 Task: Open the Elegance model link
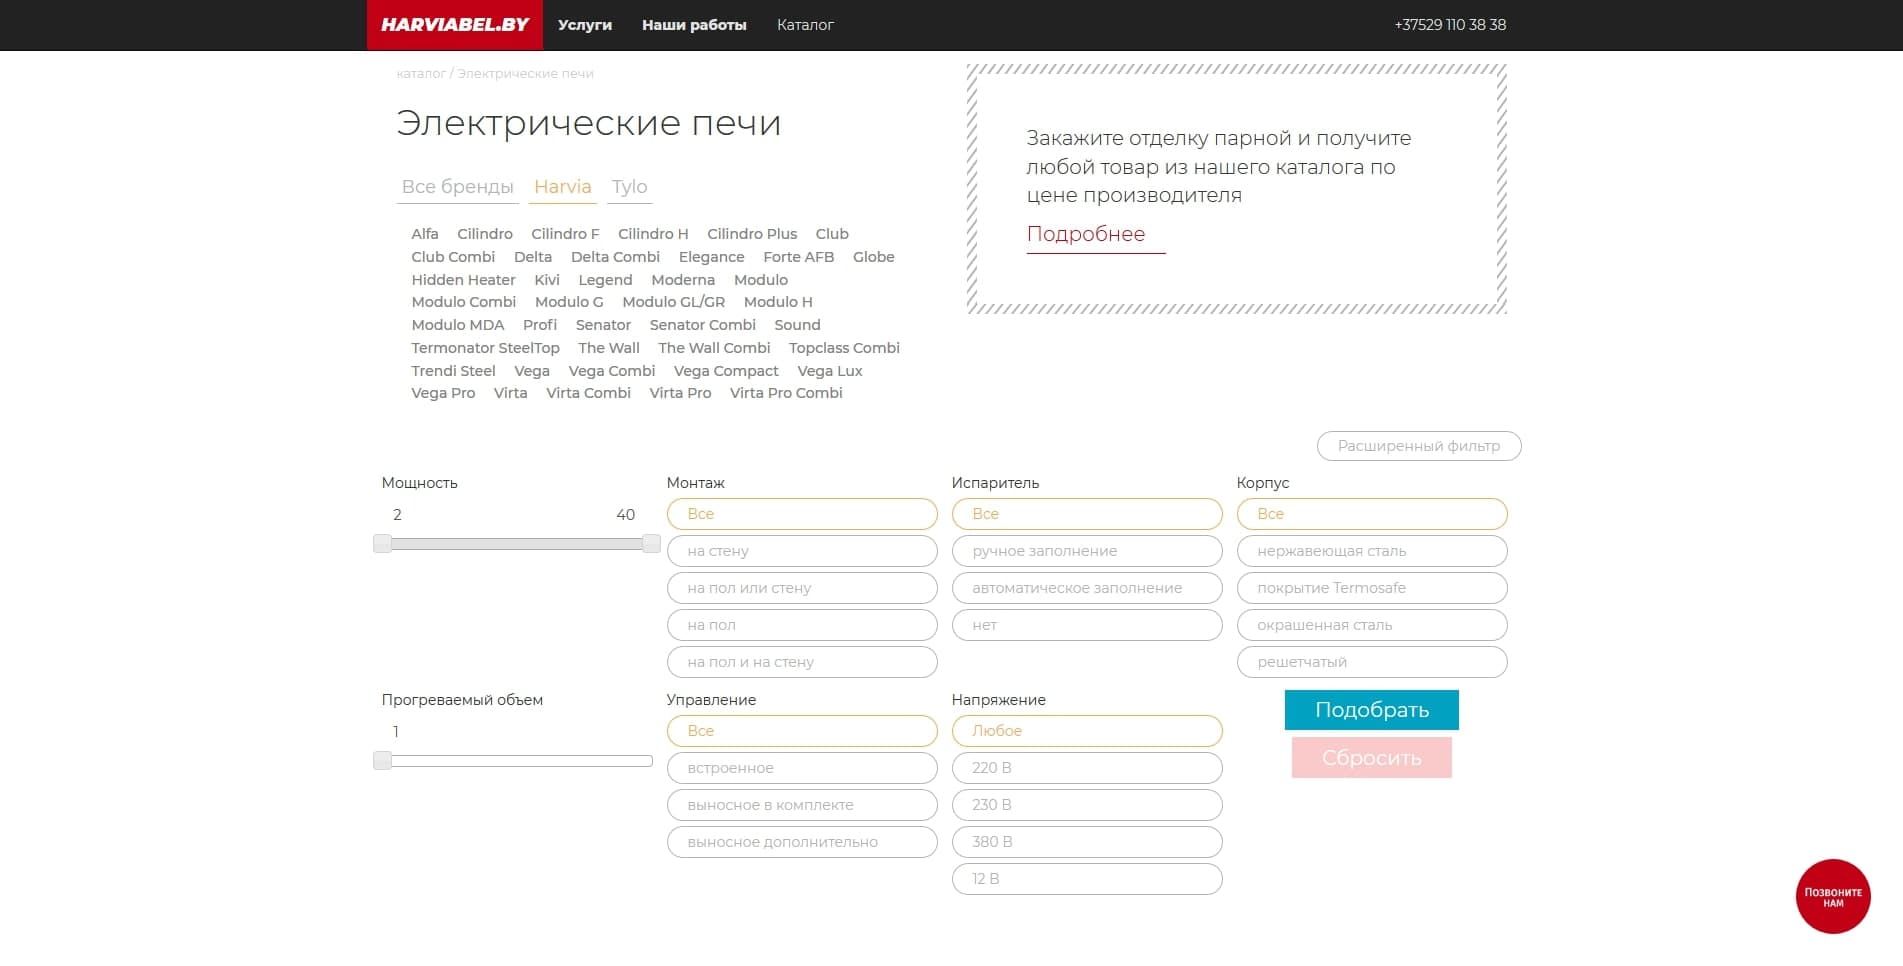[x=711, y=257]
